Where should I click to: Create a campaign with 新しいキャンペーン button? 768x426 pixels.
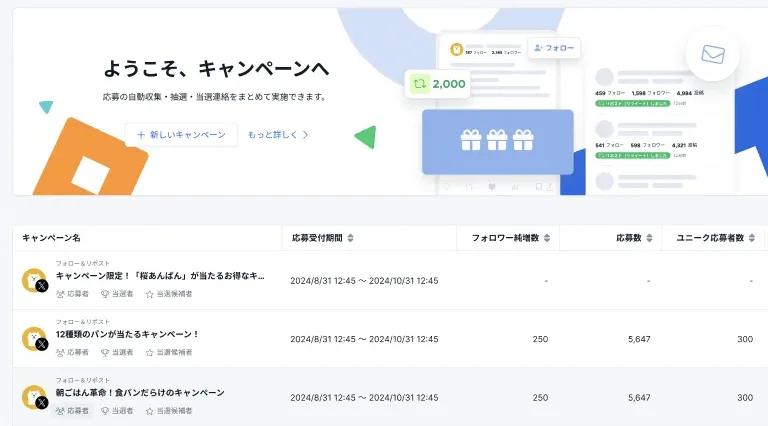point(181,134)
